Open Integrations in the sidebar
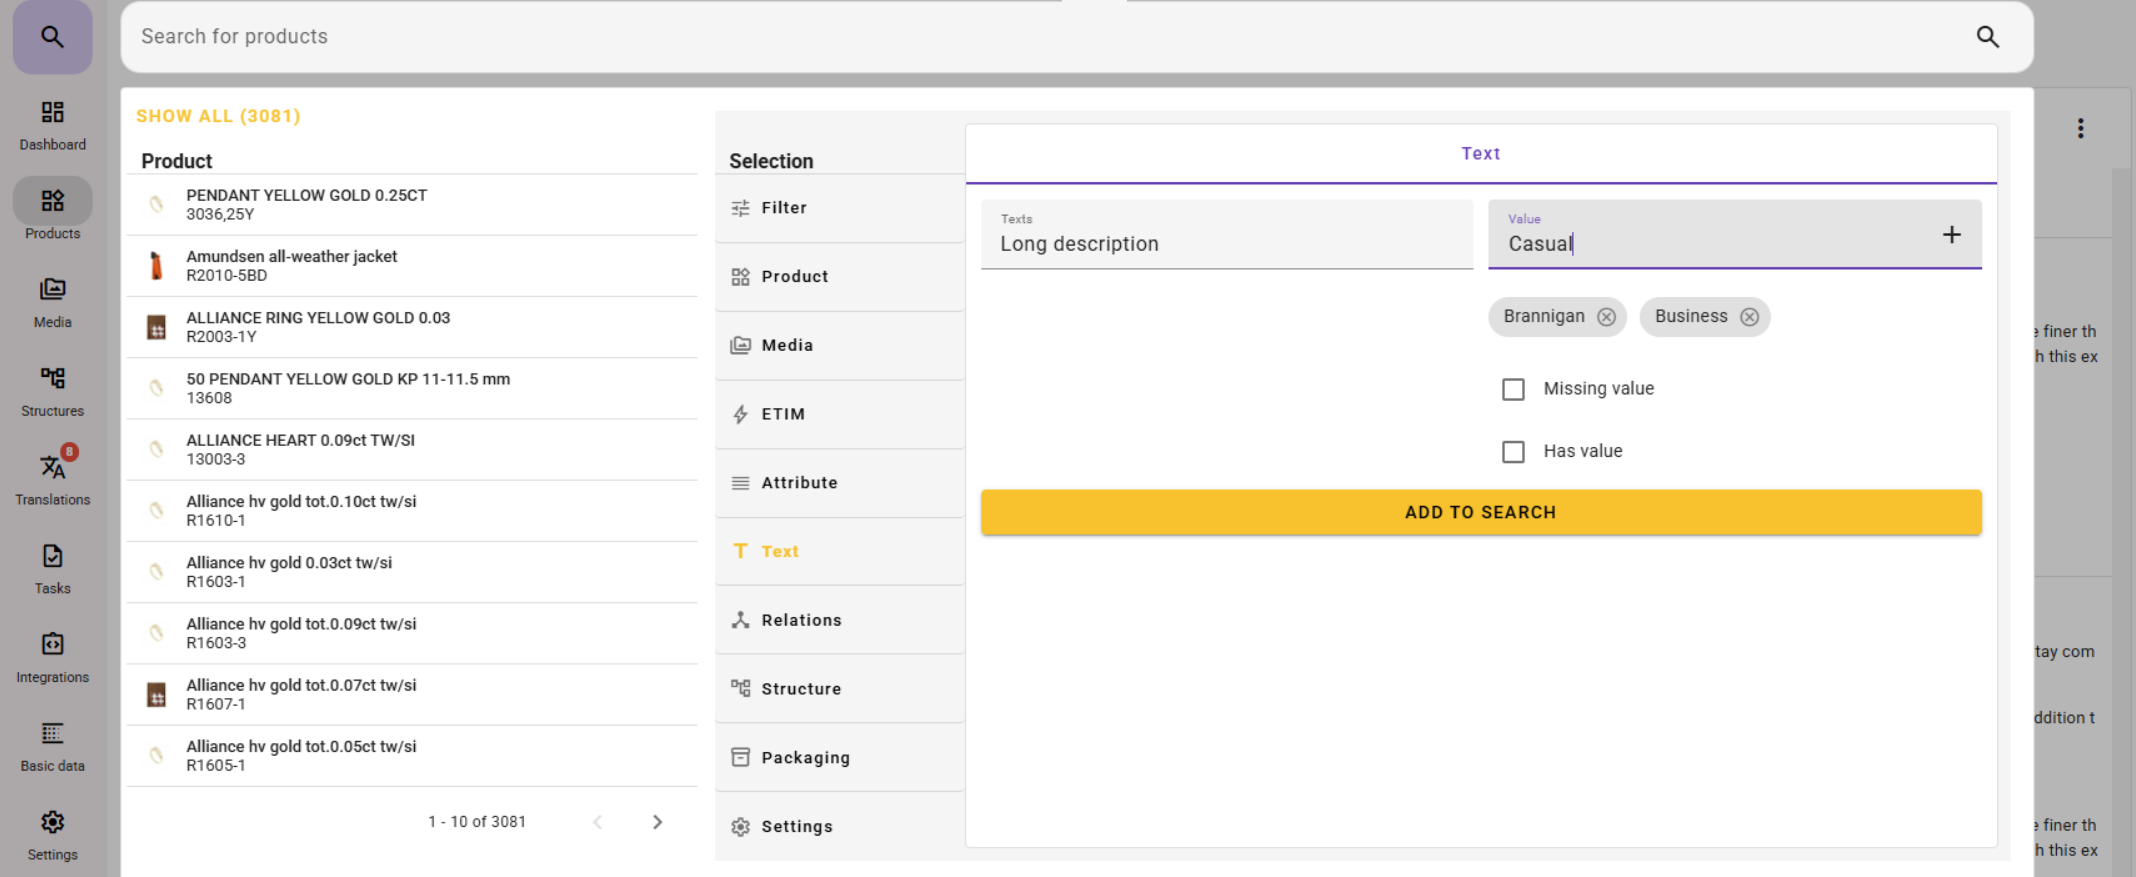The image size is (2136, 877). pyautogui.click(x=52, y=657)
